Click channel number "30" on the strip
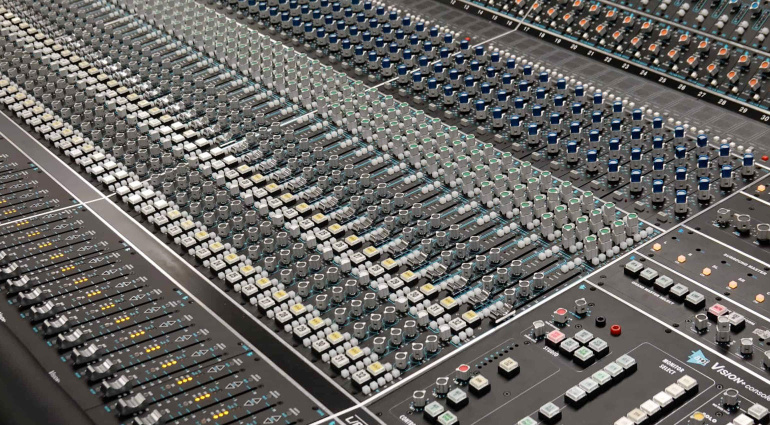The height and width of the screenshot is (425, 770). 765,118
